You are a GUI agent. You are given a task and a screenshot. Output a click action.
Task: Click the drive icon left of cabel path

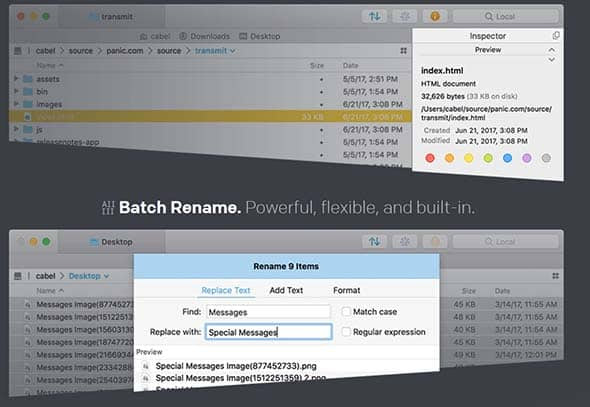pyautogui.click(x=18, y=51)
